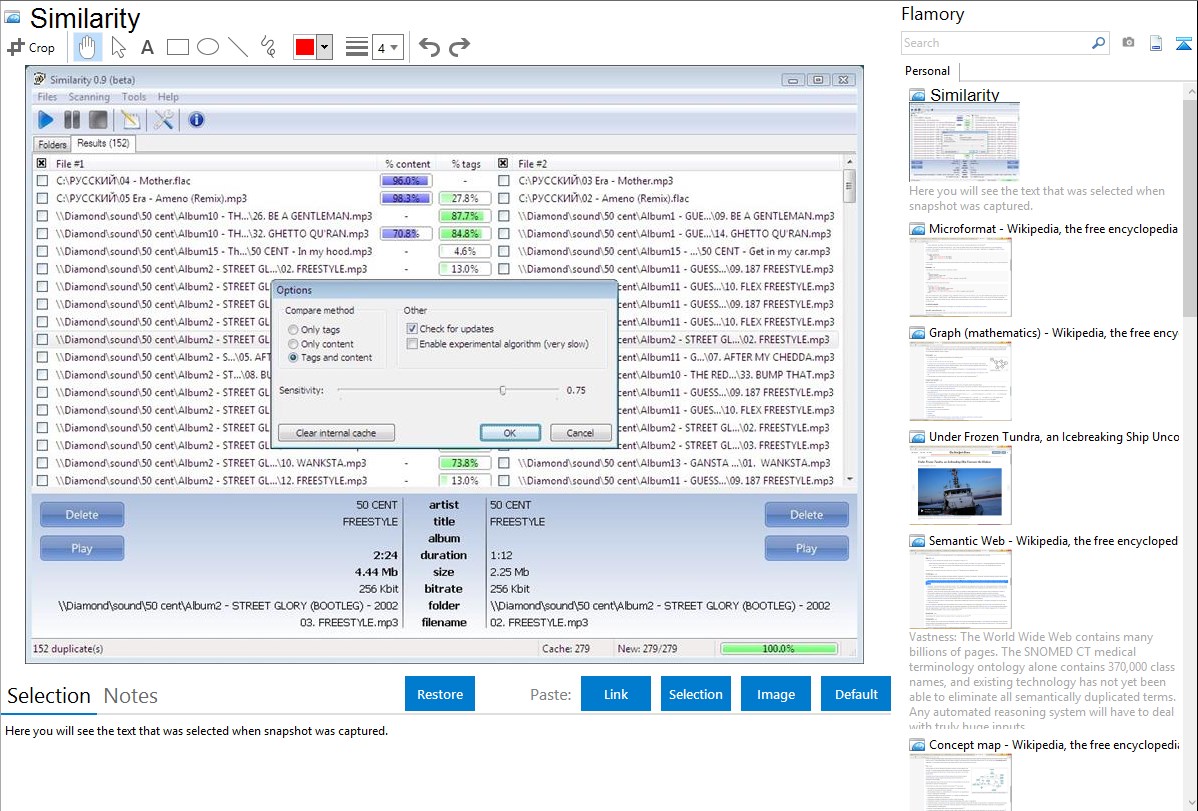Select the Only content radio button

tap(293, 344)
